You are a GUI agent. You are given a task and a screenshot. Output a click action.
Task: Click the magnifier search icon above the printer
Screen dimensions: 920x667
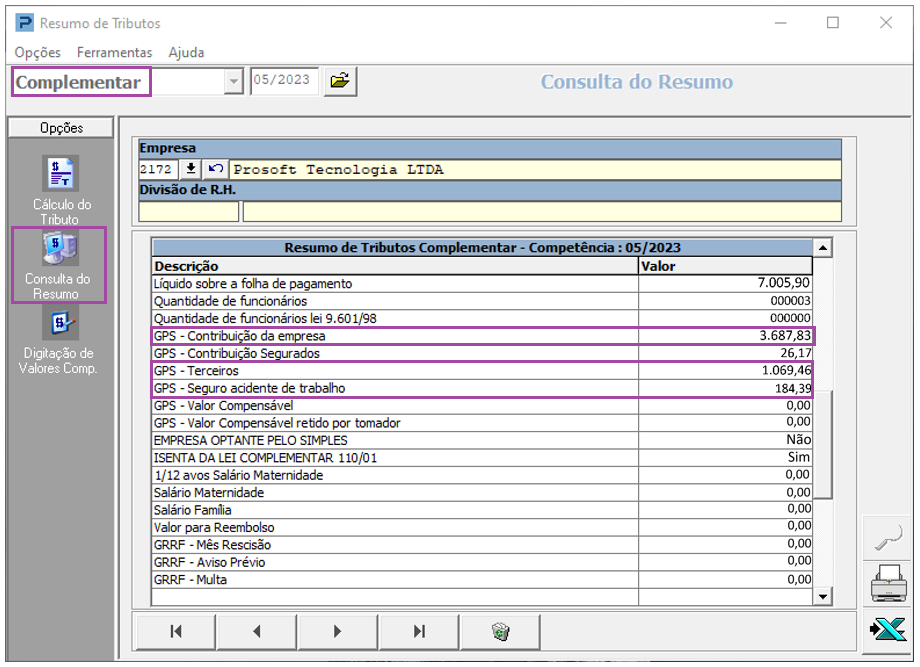tap(888, 537)
